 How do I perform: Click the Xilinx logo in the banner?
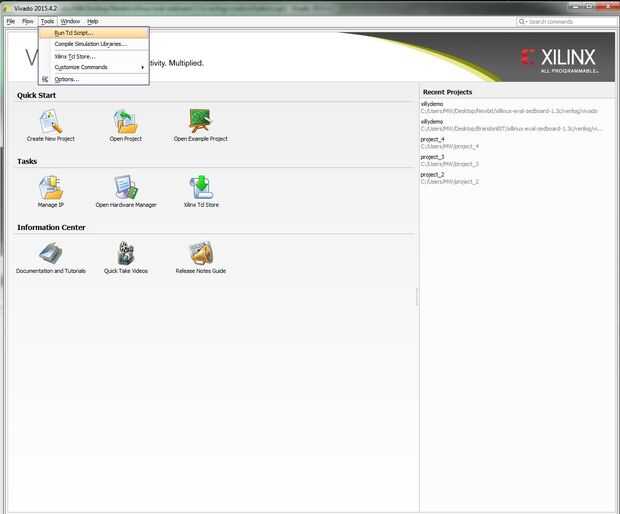point(559,60)
